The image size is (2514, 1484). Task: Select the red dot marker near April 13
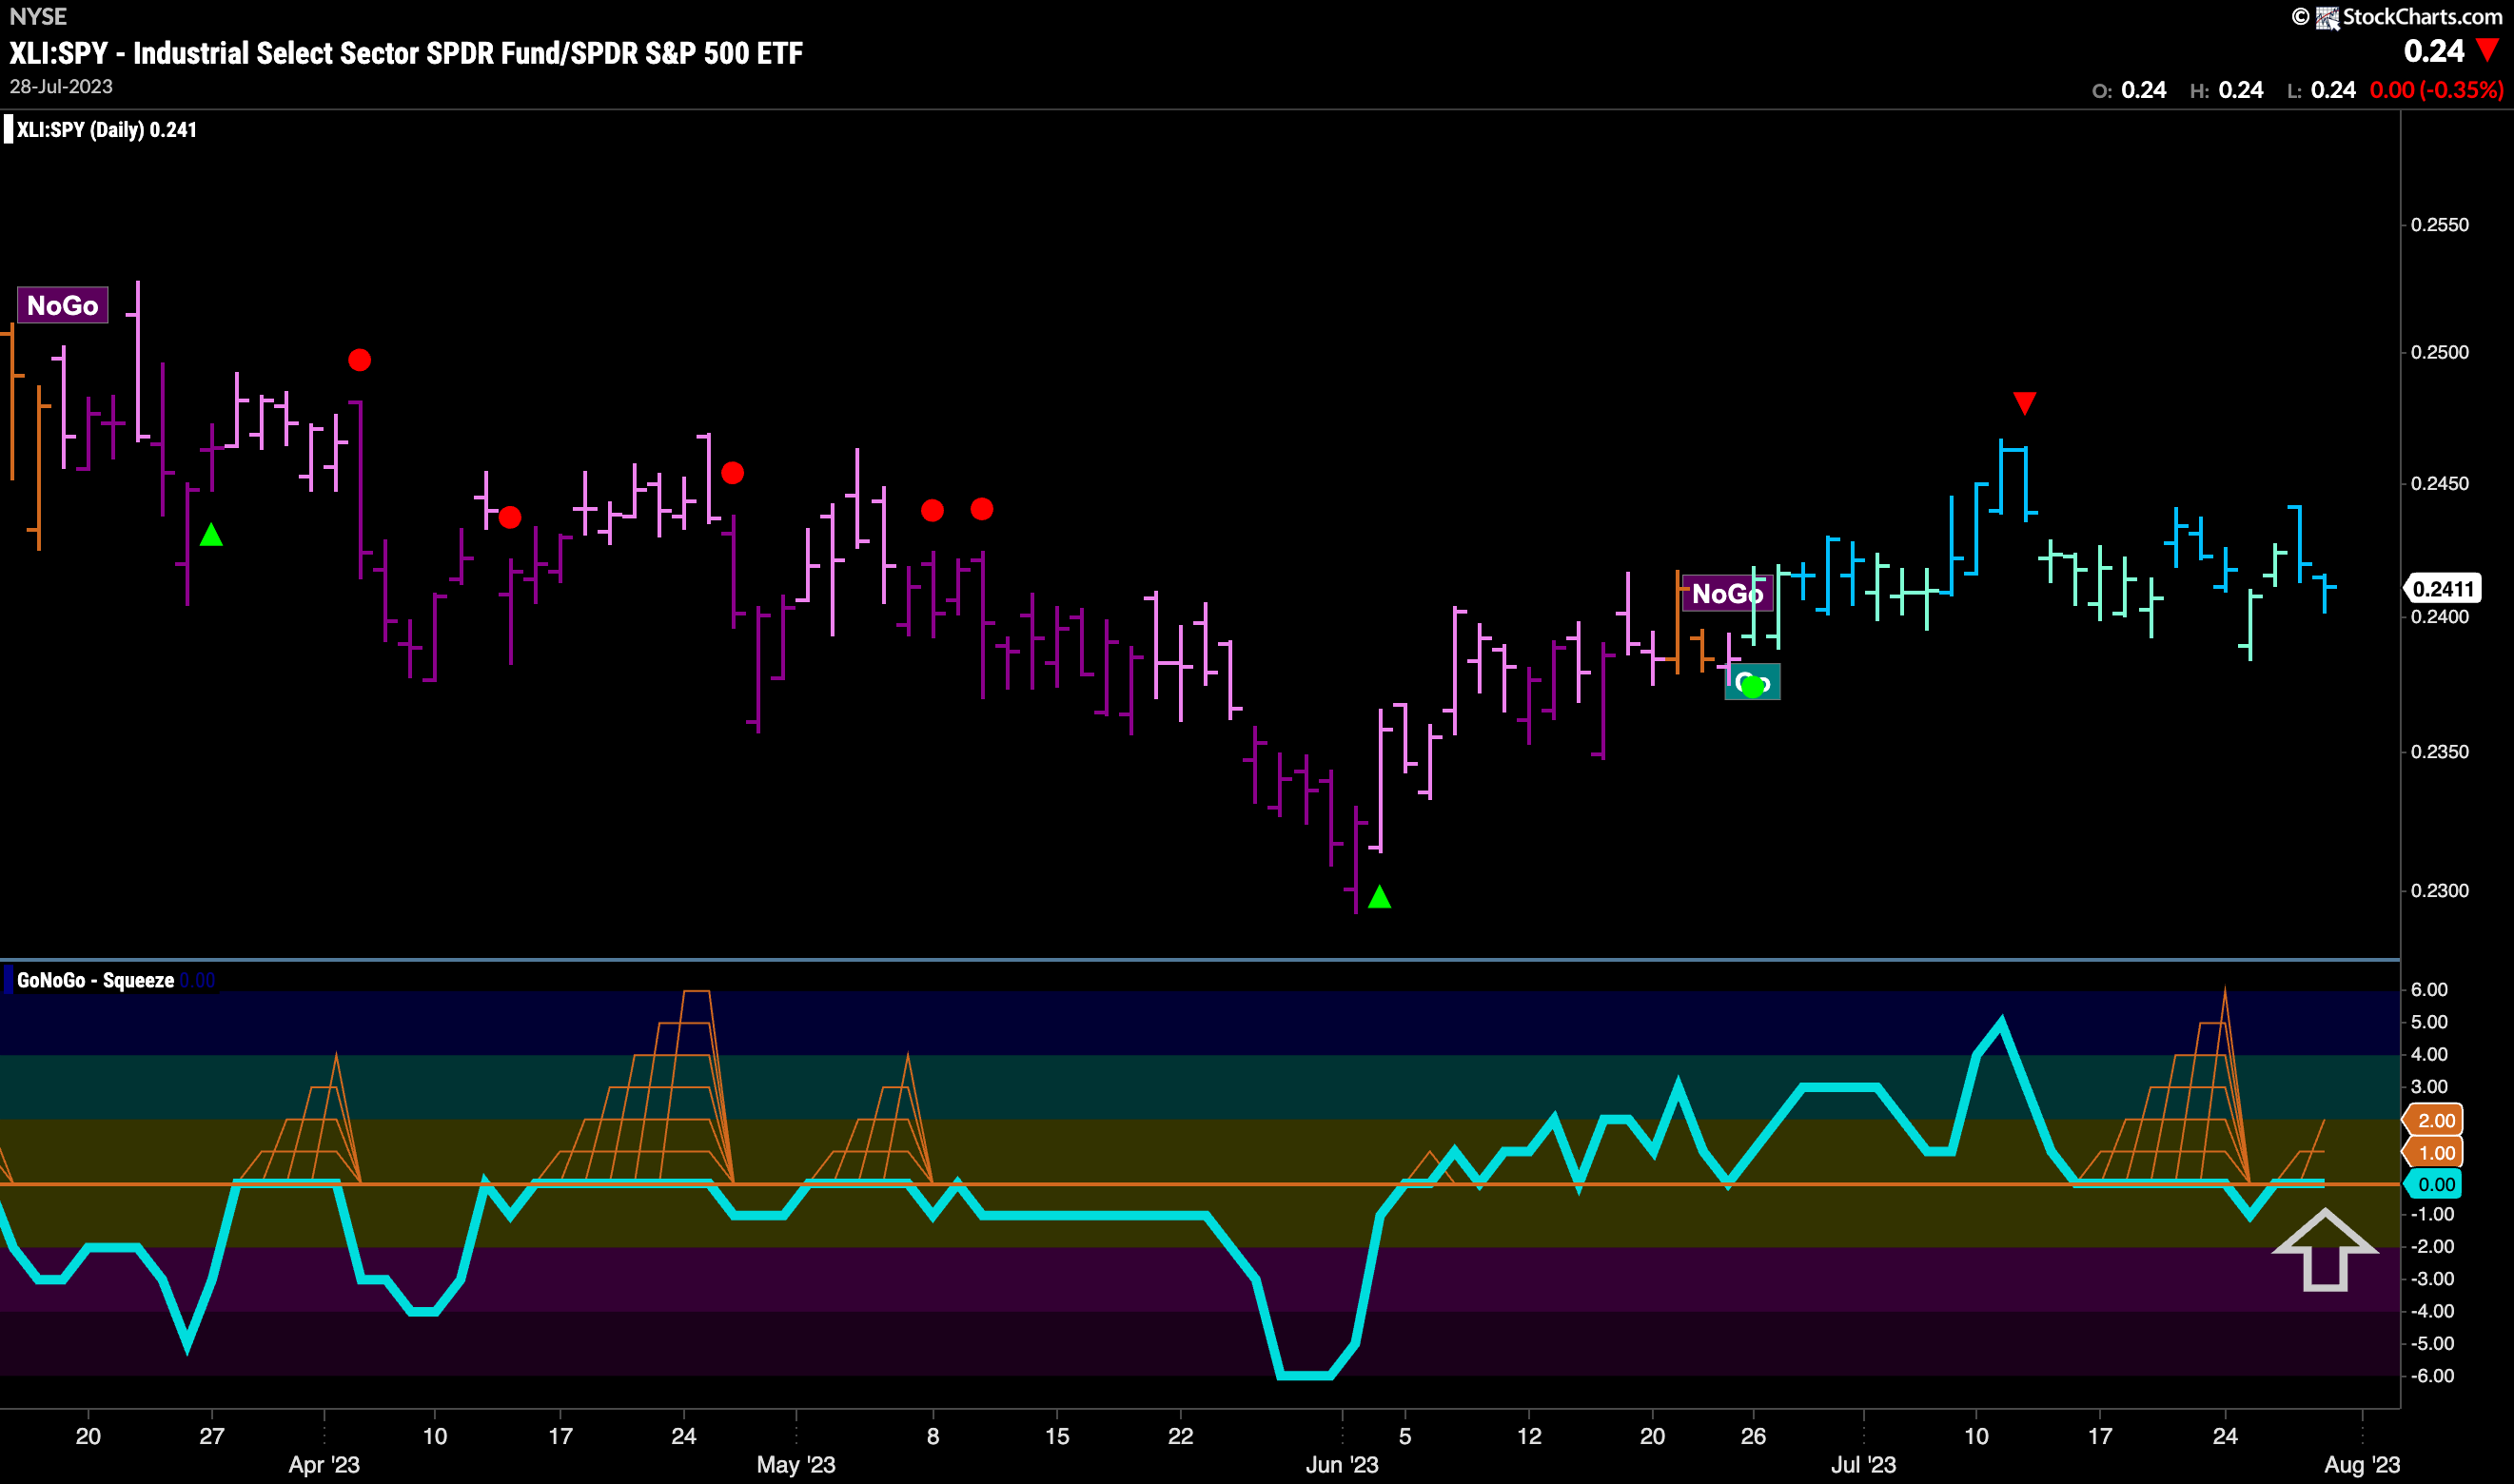click(510, 517)
